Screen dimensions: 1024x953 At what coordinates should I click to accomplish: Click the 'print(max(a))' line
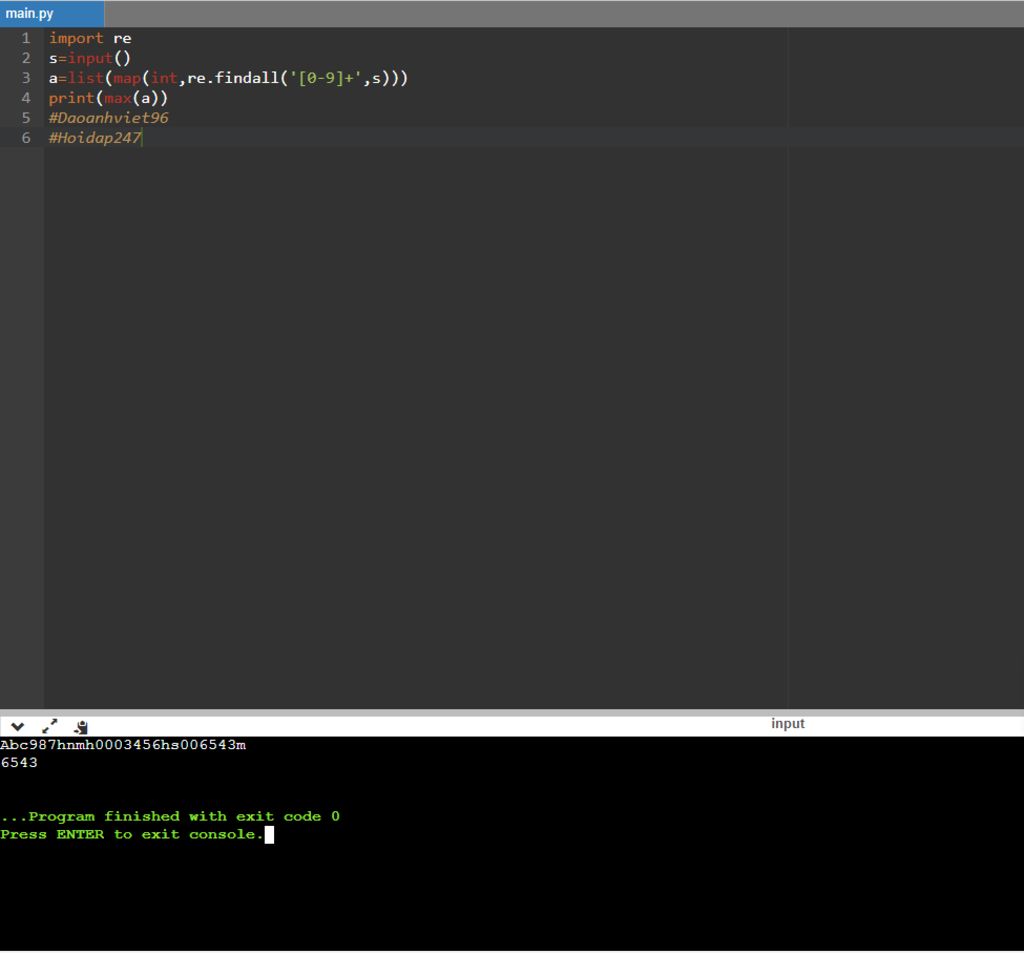point(108,98)
